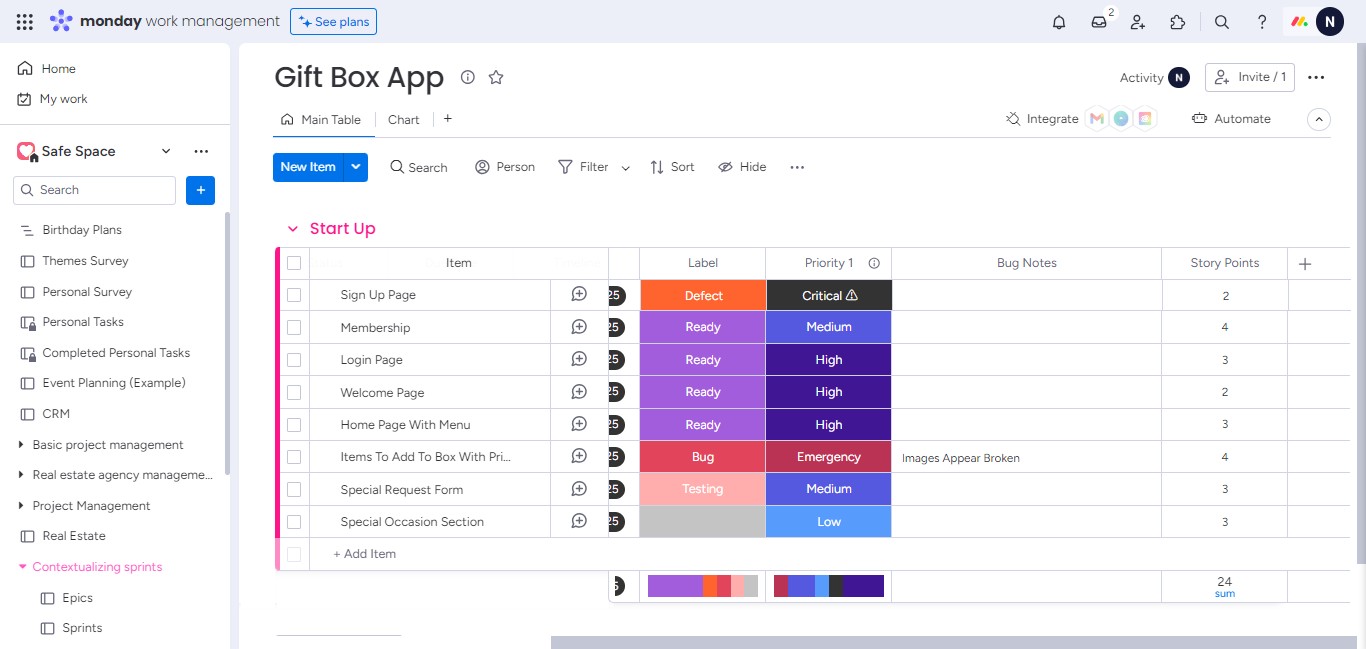Click + Add Item row
The width and height of the screenshot is (1366, 649).
click(364, 554)
